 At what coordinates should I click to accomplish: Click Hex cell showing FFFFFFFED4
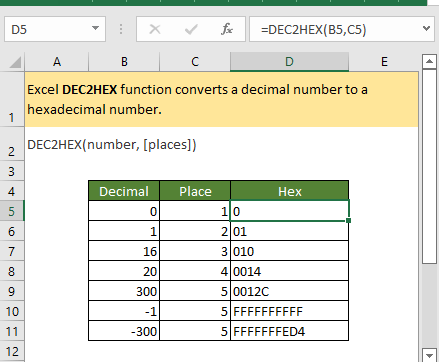(x=289, y=331)
